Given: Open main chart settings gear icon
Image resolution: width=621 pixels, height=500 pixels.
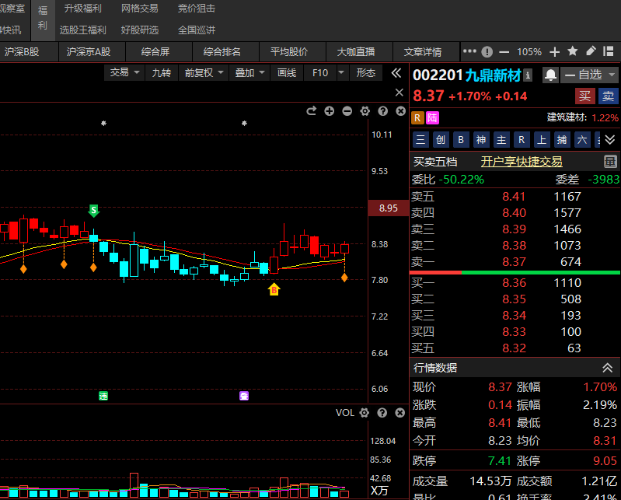Looking at the screenshot, I should click(365, 111).
